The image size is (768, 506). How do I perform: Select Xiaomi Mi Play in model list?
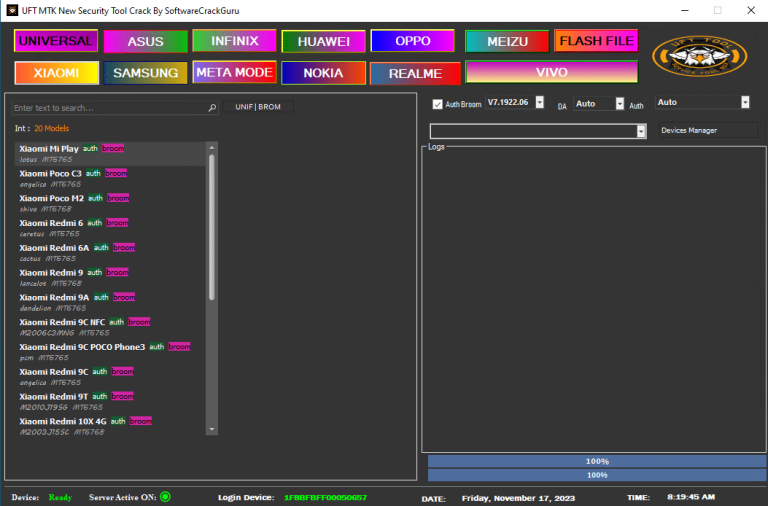pos(111,154)
